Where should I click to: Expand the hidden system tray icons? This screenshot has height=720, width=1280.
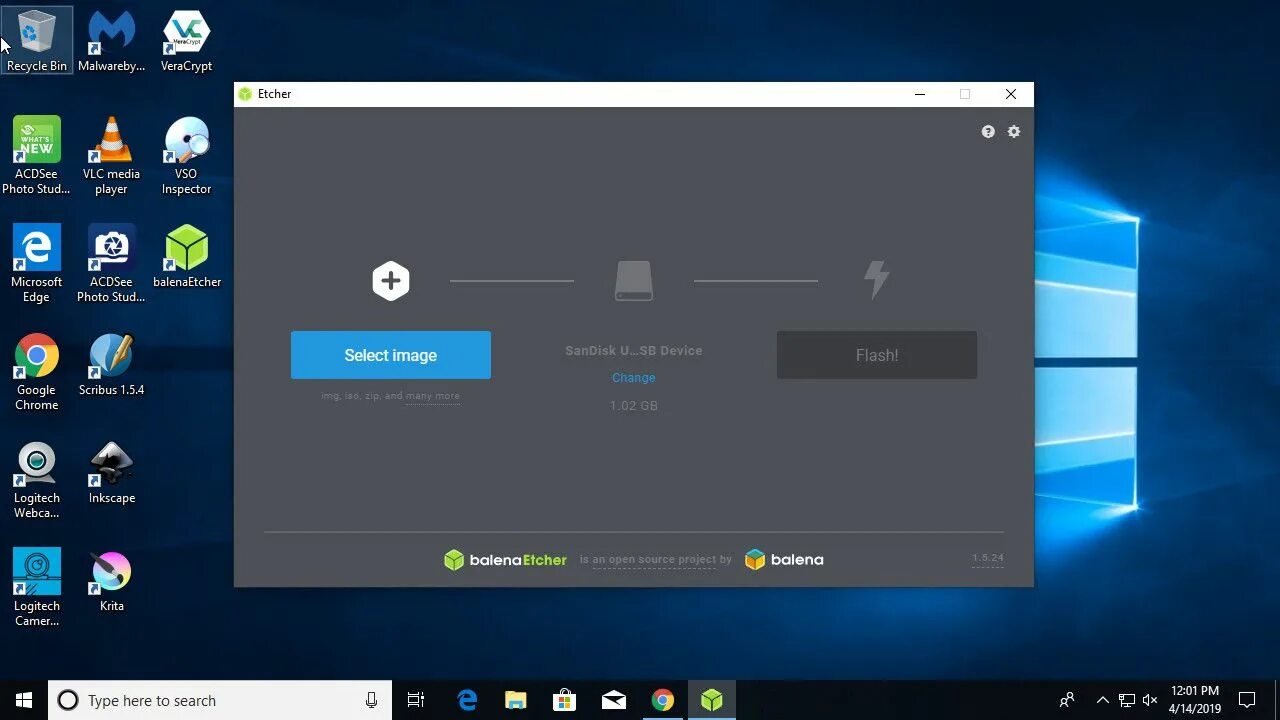coord(1103,700)
